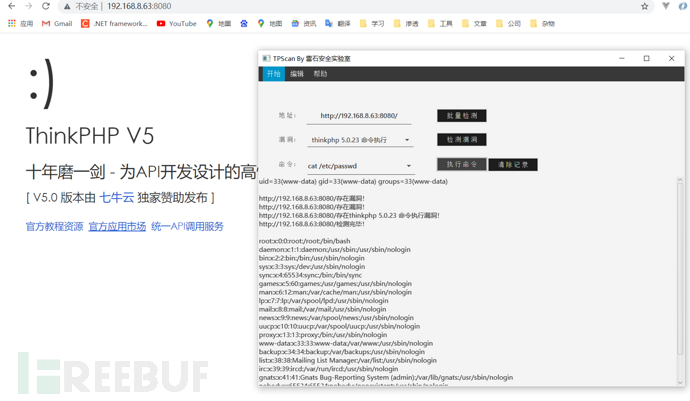
Task: Go back with the browser back arrow
Action: [x=12, y=6]
